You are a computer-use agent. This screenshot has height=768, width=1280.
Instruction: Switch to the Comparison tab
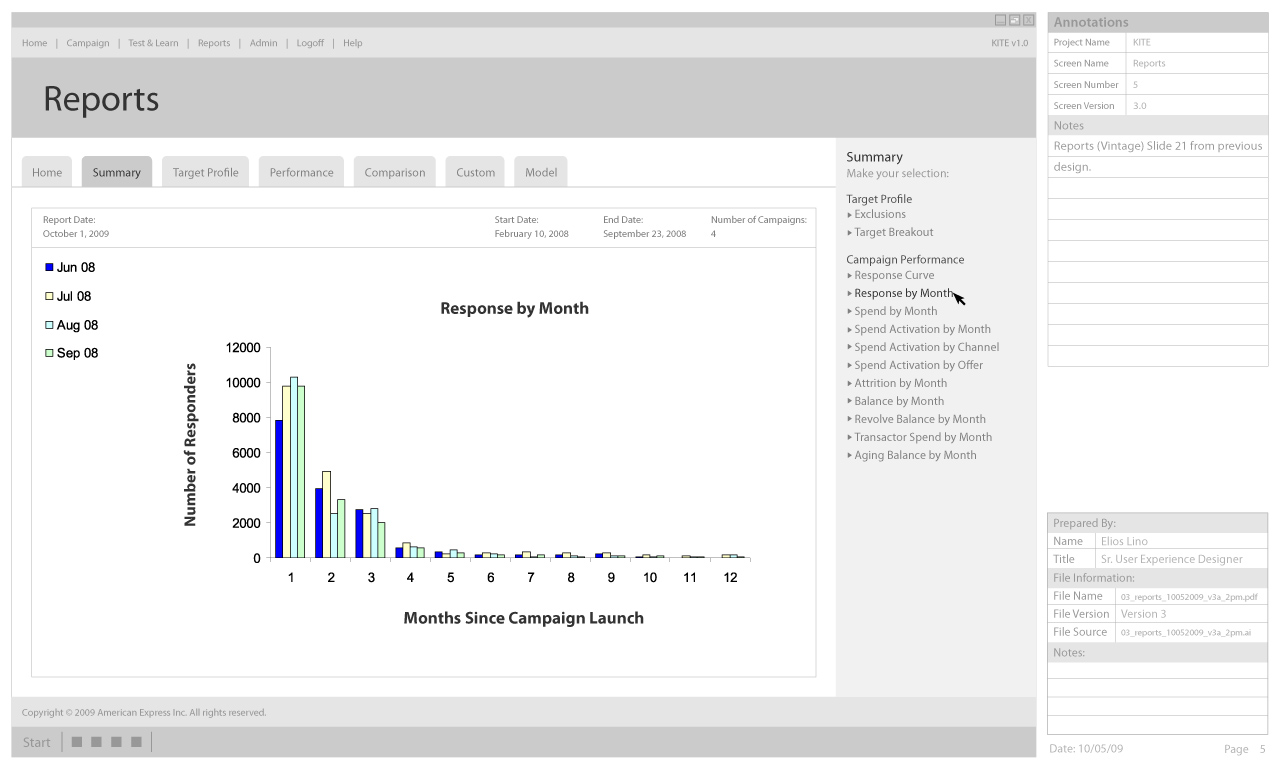[394, 172]
